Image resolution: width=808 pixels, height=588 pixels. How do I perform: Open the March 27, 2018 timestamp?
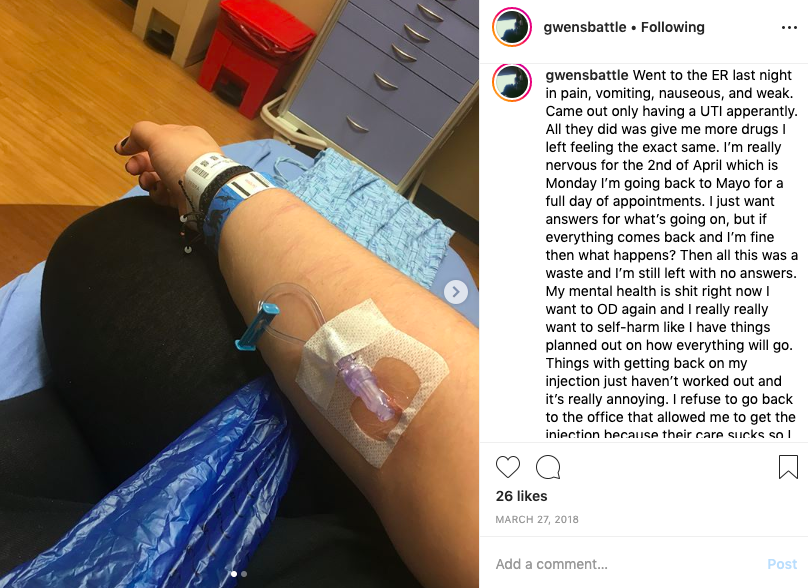point(537,519)
